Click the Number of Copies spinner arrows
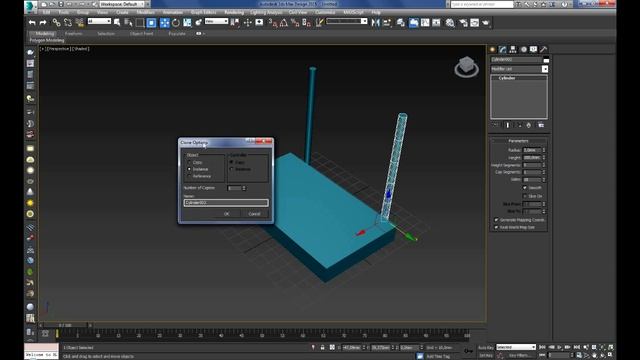Screen dimensions: 640x360 pos(244,188)
